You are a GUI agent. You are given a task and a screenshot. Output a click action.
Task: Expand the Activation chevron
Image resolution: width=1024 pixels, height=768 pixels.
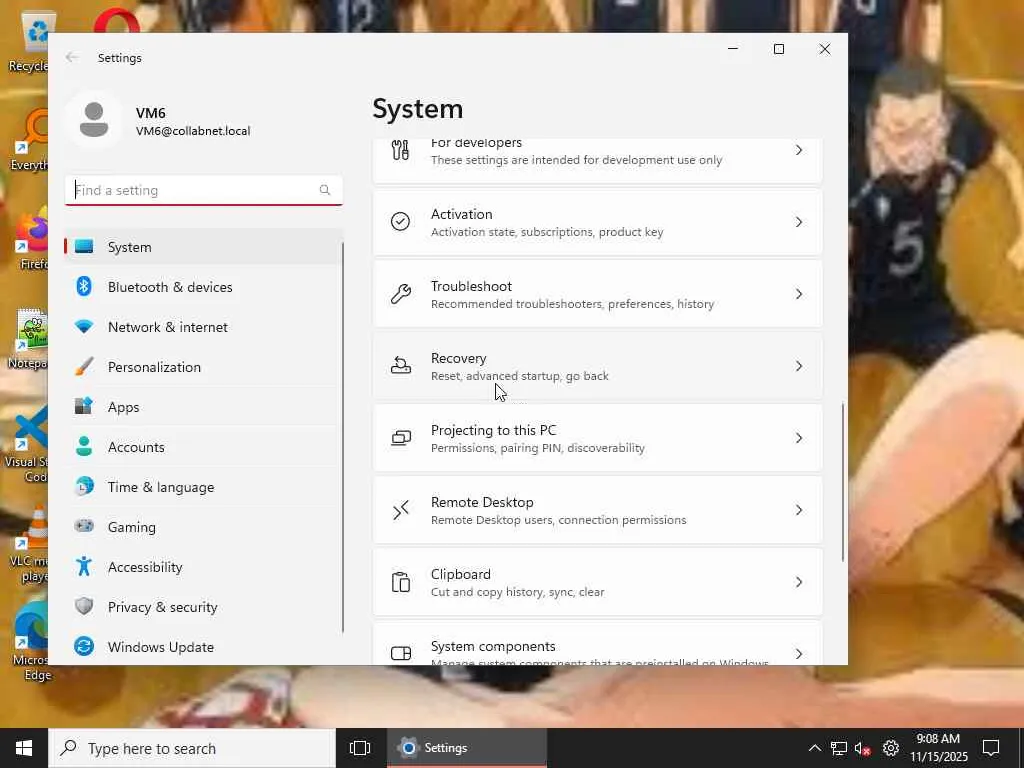pyautogui.click(x=799, y=222)
